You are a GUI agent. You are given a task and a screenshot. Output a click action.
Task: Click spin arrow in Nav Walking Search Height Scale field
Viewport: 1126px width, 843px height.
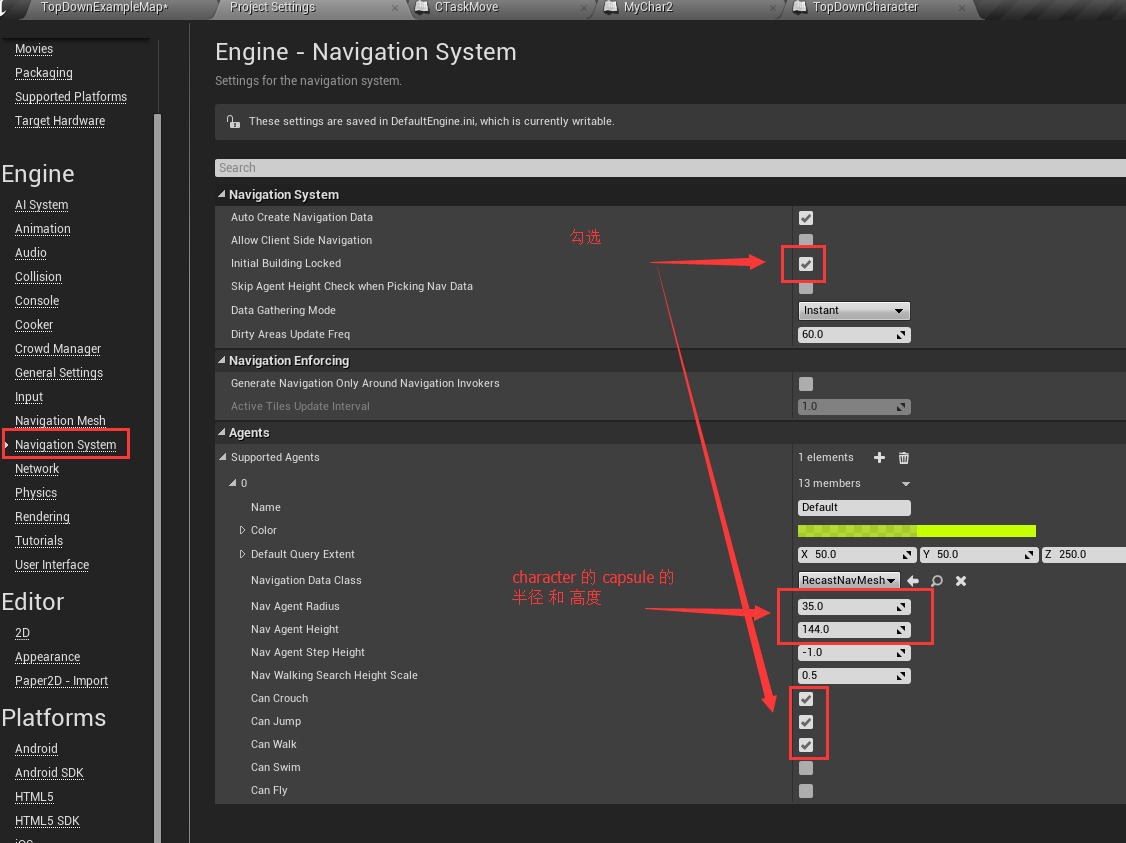click(x=901, y=676)
